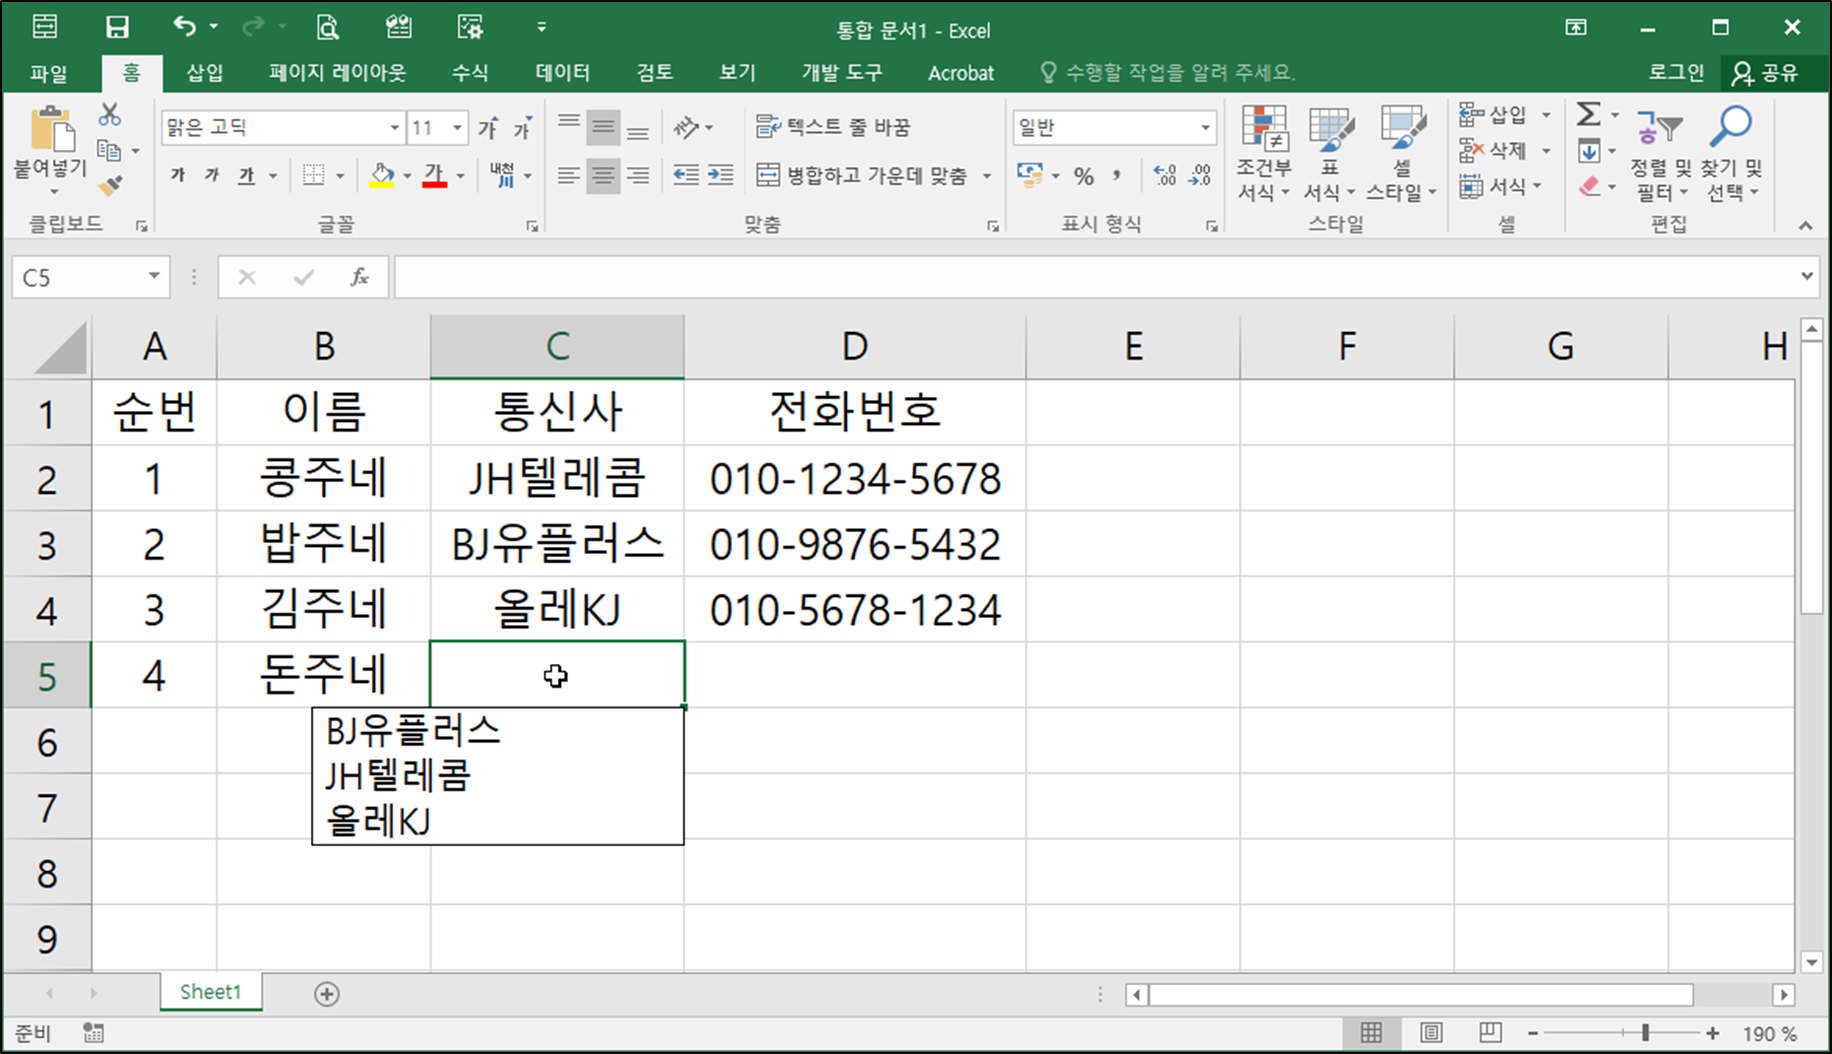The image size is (1832, 1054).
Task: Add new sheet with plus icon
Action: click(327, 994)
